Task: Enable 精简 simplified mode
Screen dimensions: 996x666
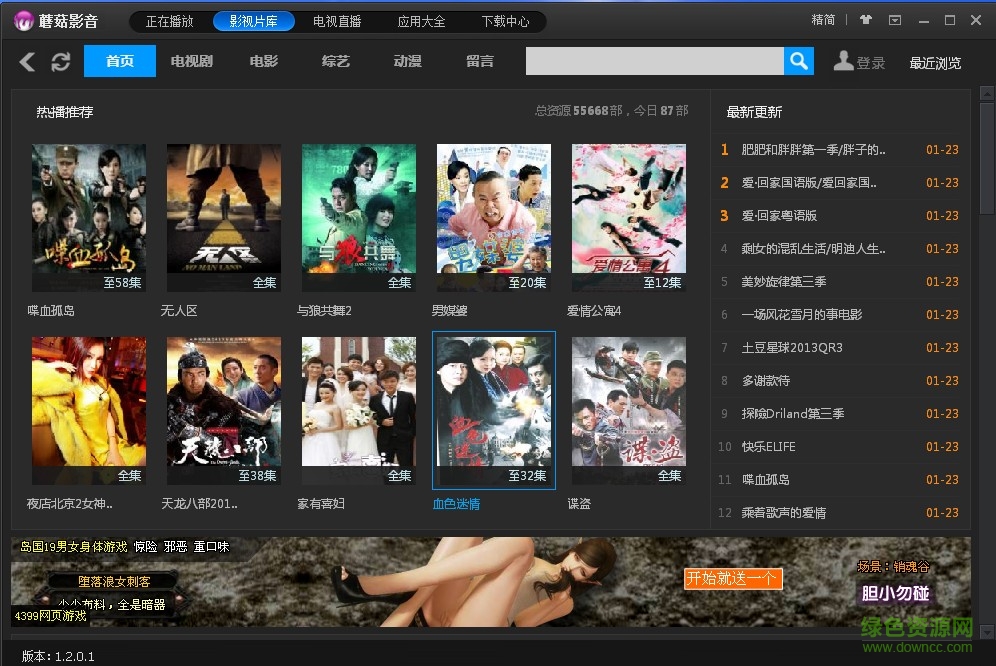Action: [x=823, y=19]
